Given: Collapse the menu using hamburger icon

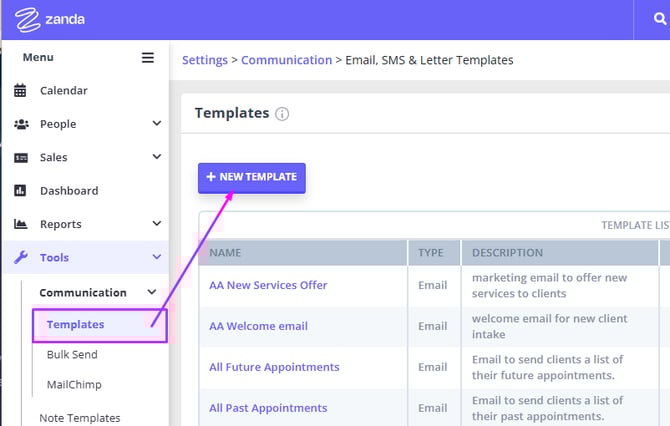Looking at the screenshot, I should click(x=148, y=58).
